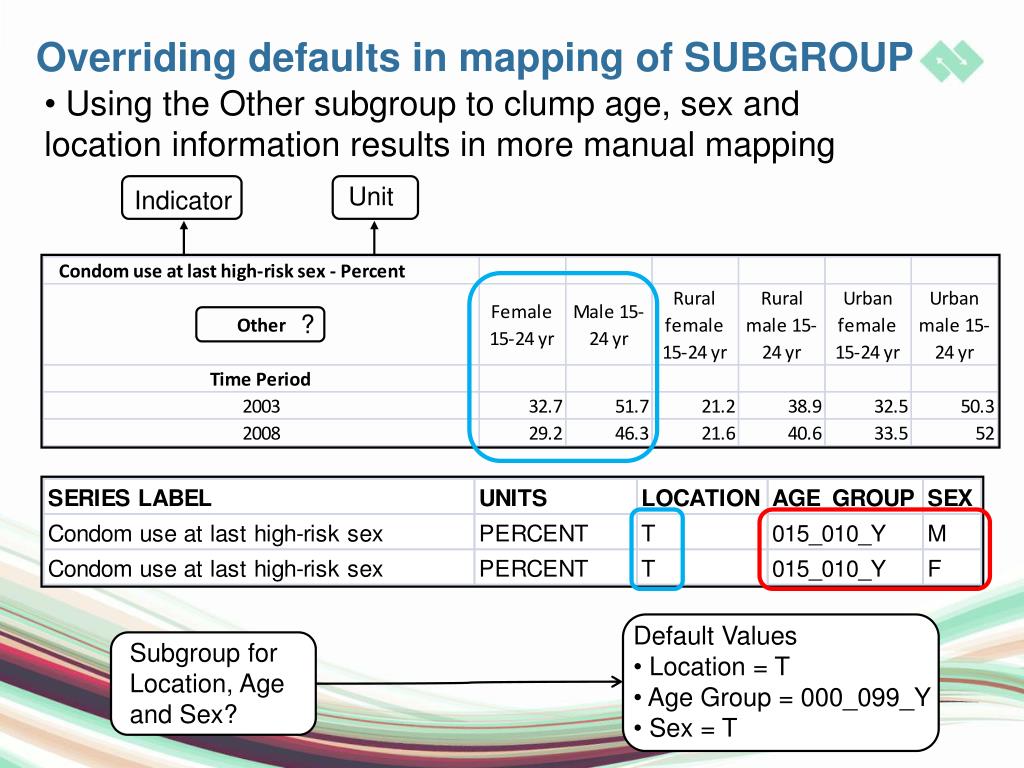Select the 'Time Period' row label
The height and width of the screenshot is (768, 1024).
click(260, 379)
